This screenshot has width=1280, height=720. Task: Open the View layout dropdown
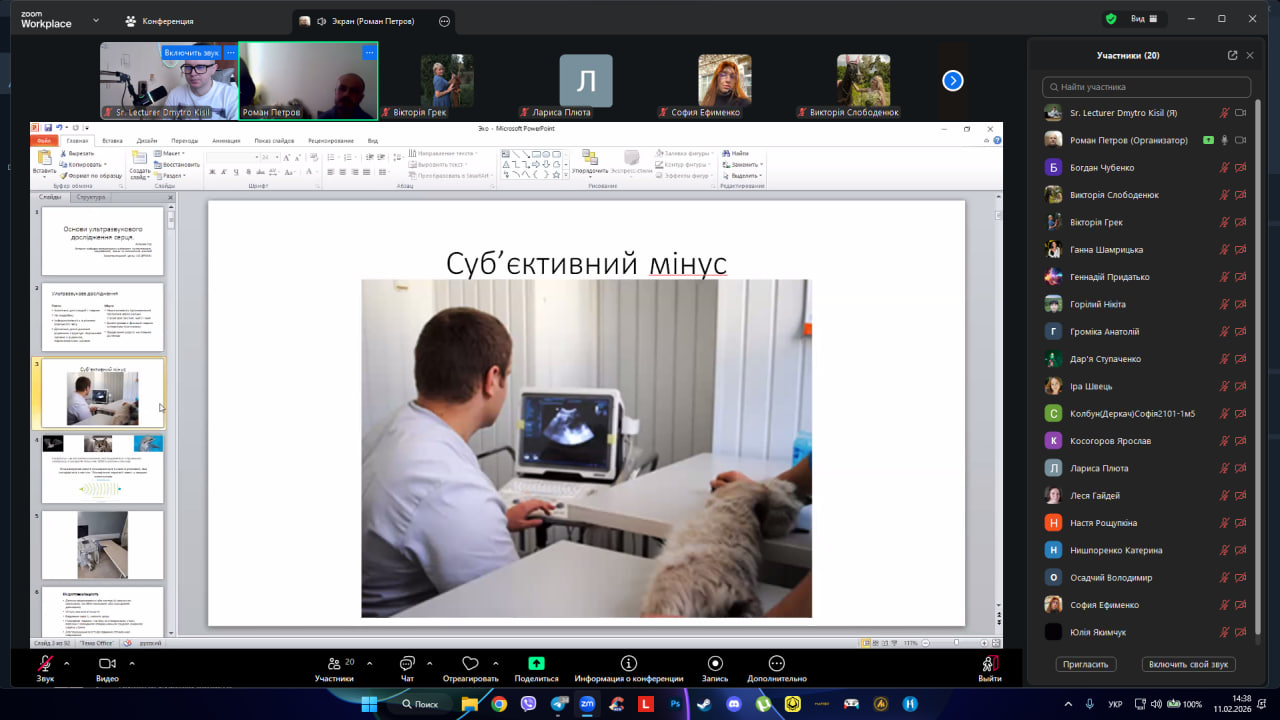pyautogui.click(x=1143, y=19)
